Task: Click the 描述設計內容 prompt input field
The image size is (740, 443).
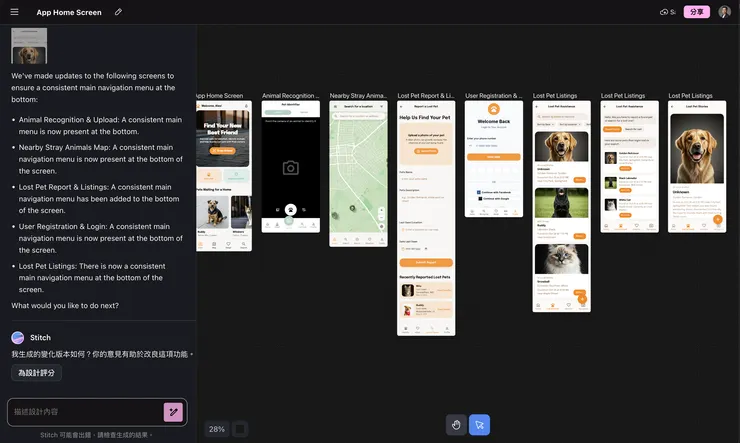Action: click(85, 412)
